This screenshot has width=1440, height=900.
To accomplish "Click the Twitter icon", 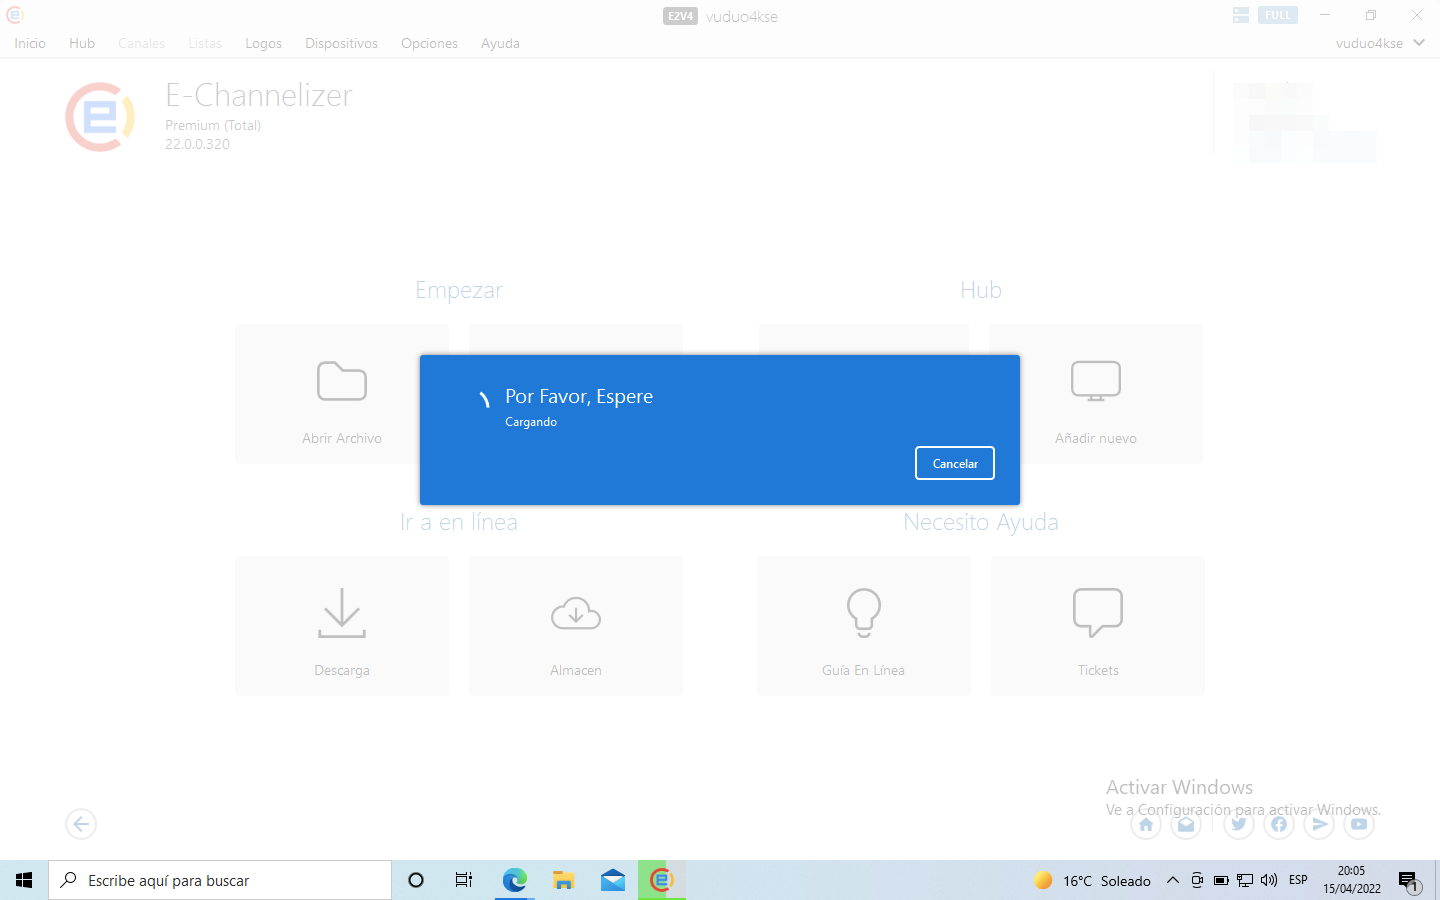I will click(x=1238, y=825).
